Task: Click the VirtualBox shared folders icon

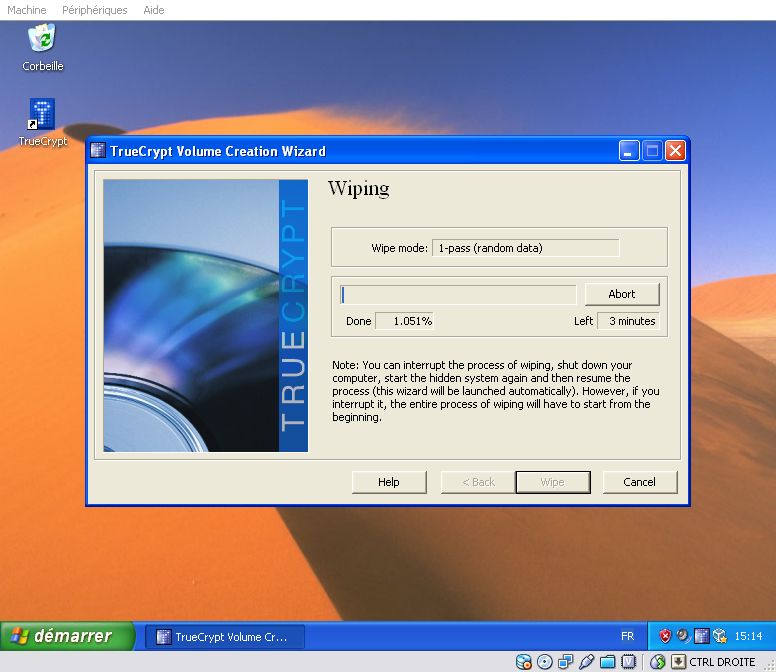Action: [607, 662]
